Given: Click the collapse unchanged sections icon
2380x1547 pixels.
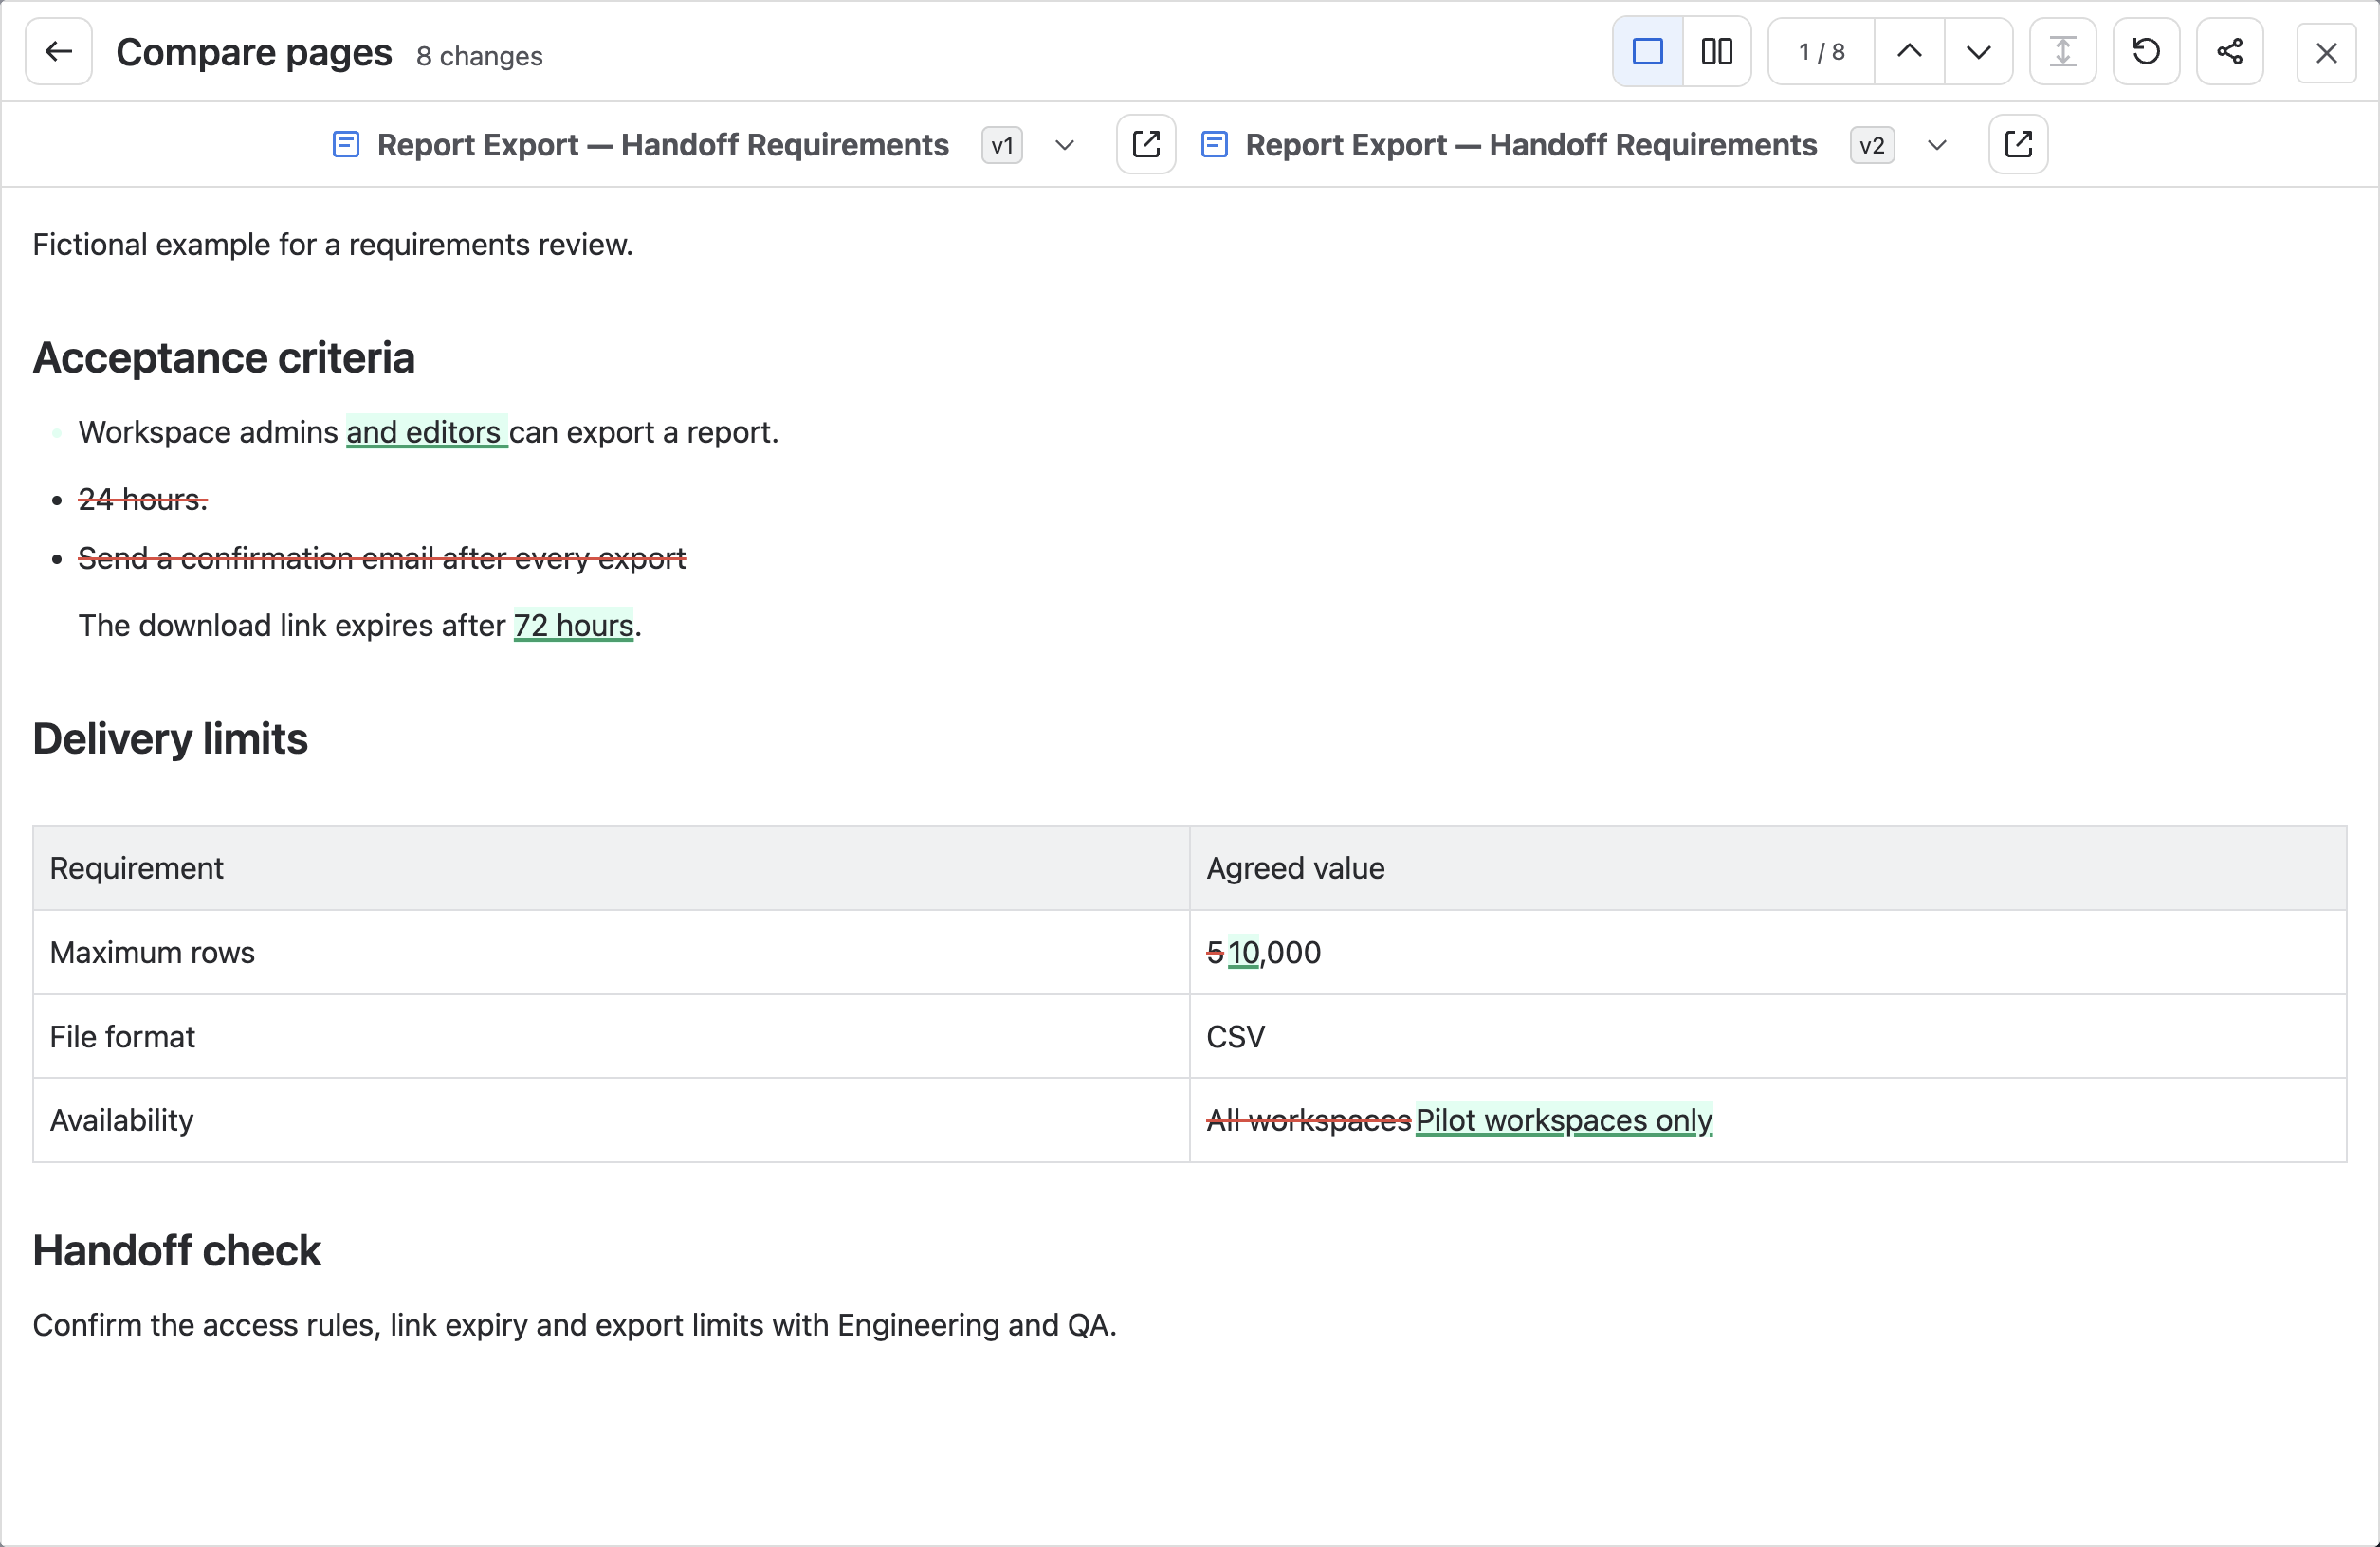Looking at the screenshot, I should coord(2063,52).
